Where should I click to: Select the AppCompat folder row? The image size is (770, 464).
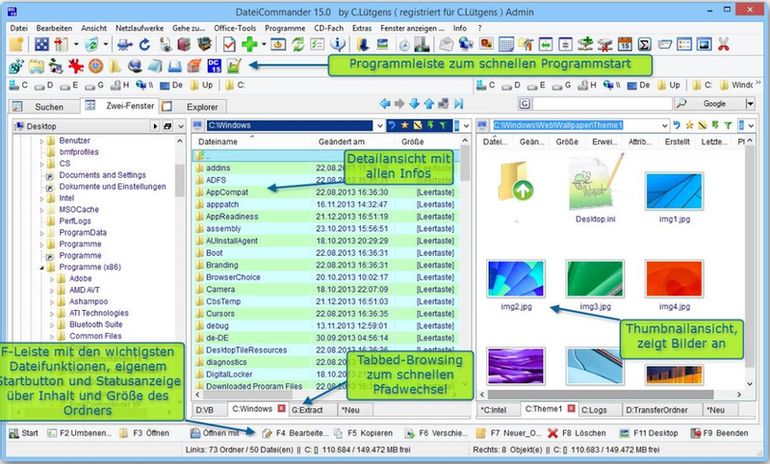pos(326,192)
